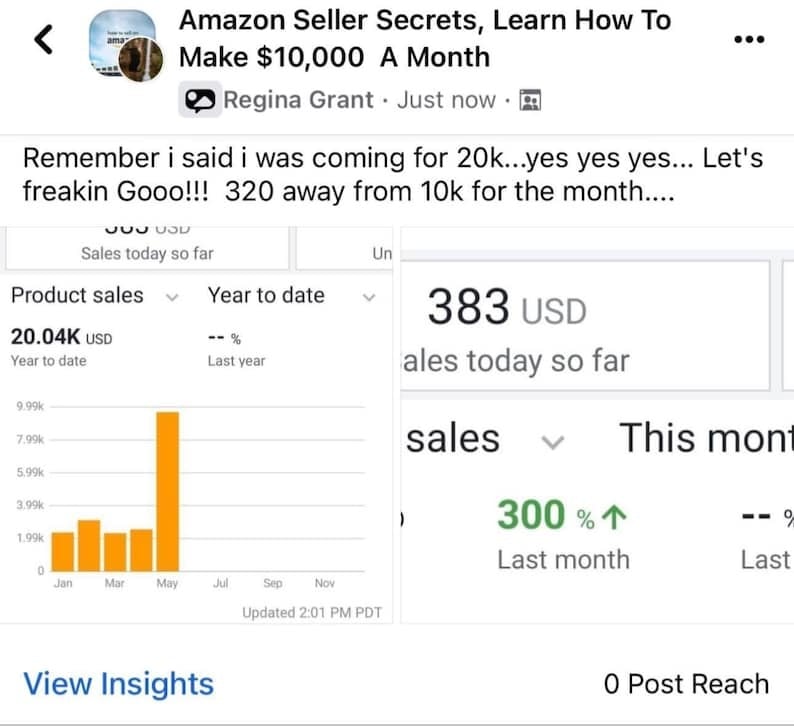The image size is (794, 727).
Task: Expand the Year to date dropdown
Action: [x=368, y=297]
